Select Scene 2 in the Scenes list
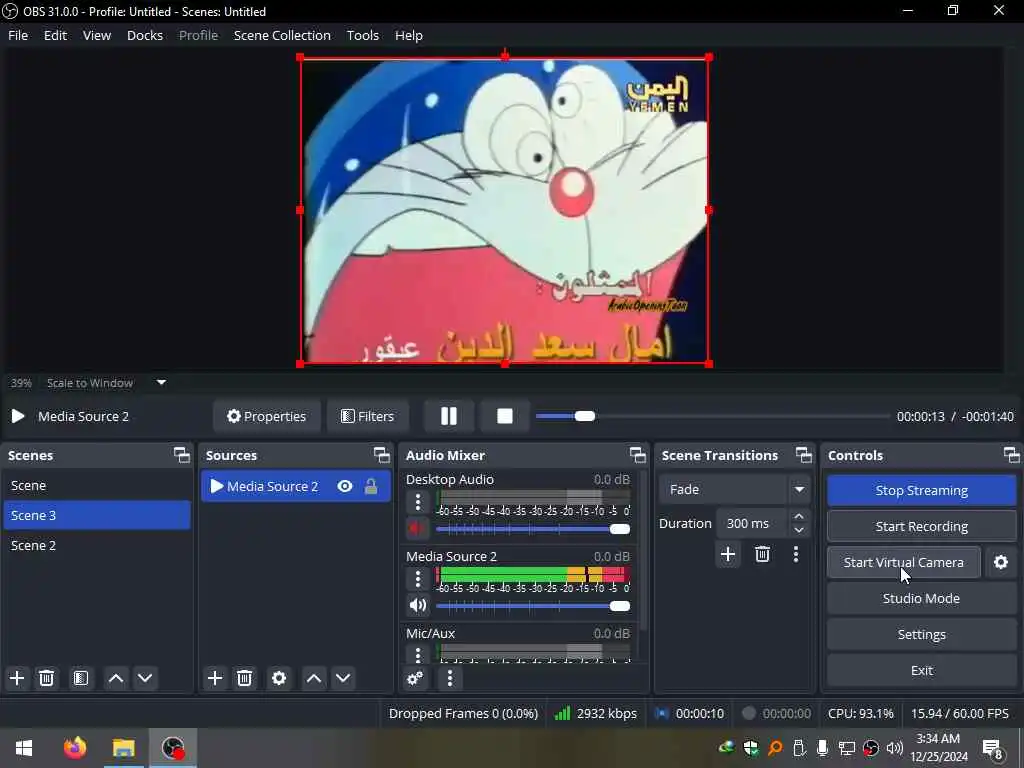This screenshot has height=768, width=1024. 97,545
